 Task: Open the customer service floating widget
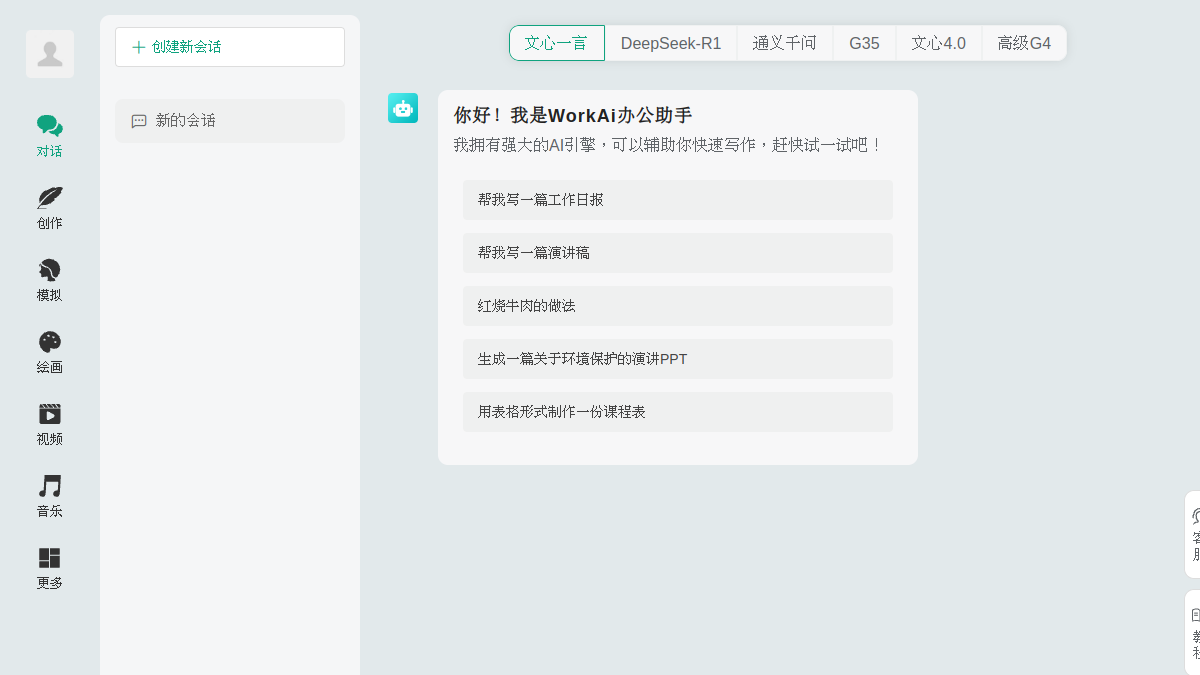tap(1193, 534)
